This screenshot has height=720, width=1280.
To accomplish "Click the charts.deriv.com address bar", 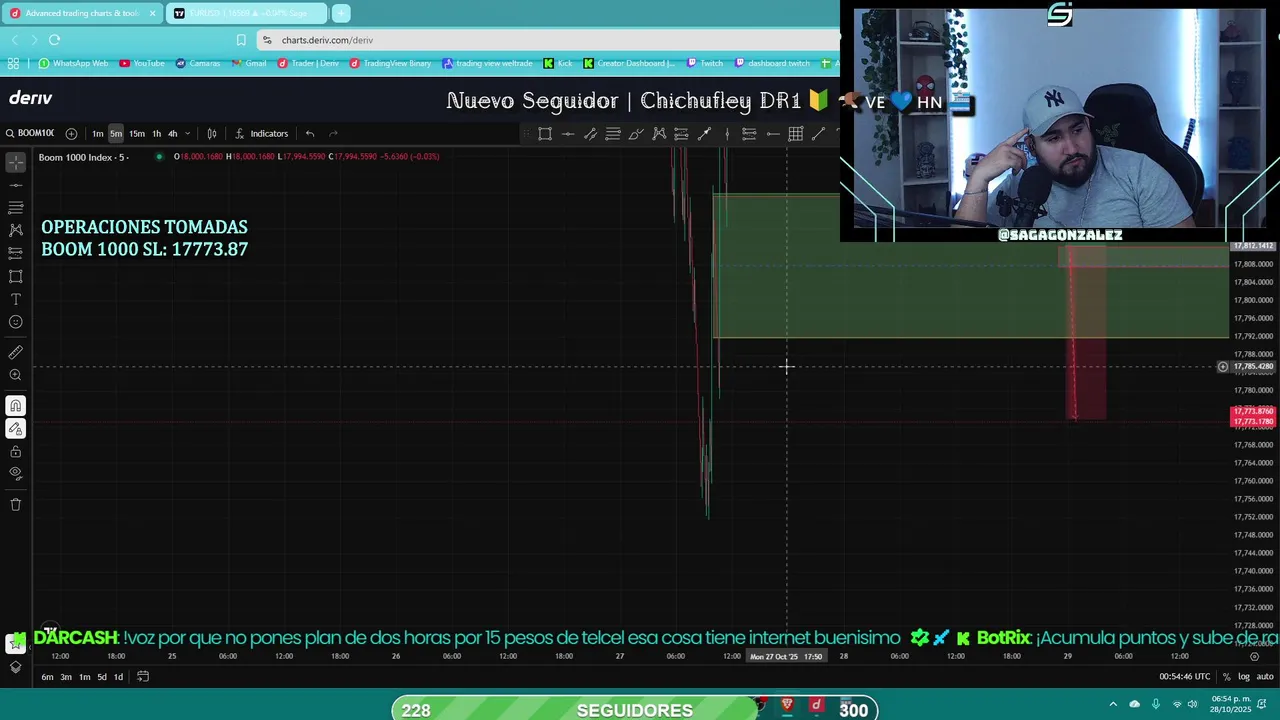I will 550,40.
